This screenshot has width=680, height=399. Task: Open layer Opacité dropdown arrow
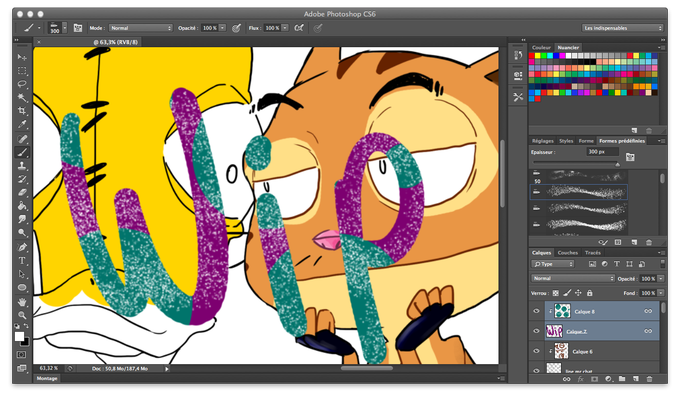661,278
